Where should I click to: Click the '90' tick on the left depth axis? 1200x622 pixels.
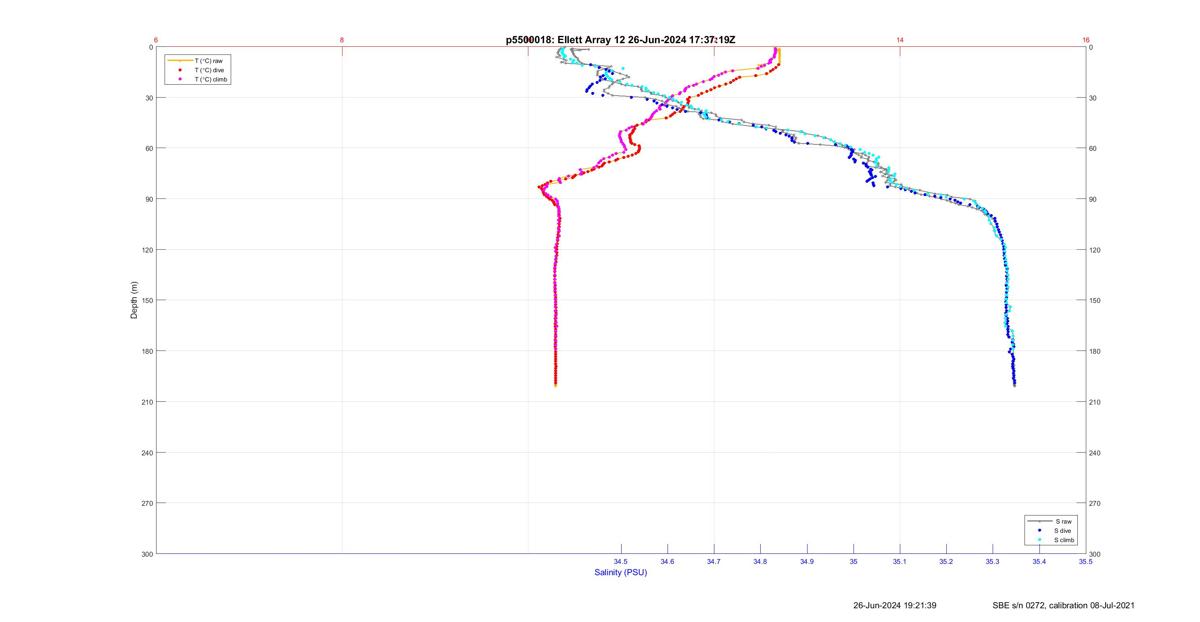click(x=149, y=199)
